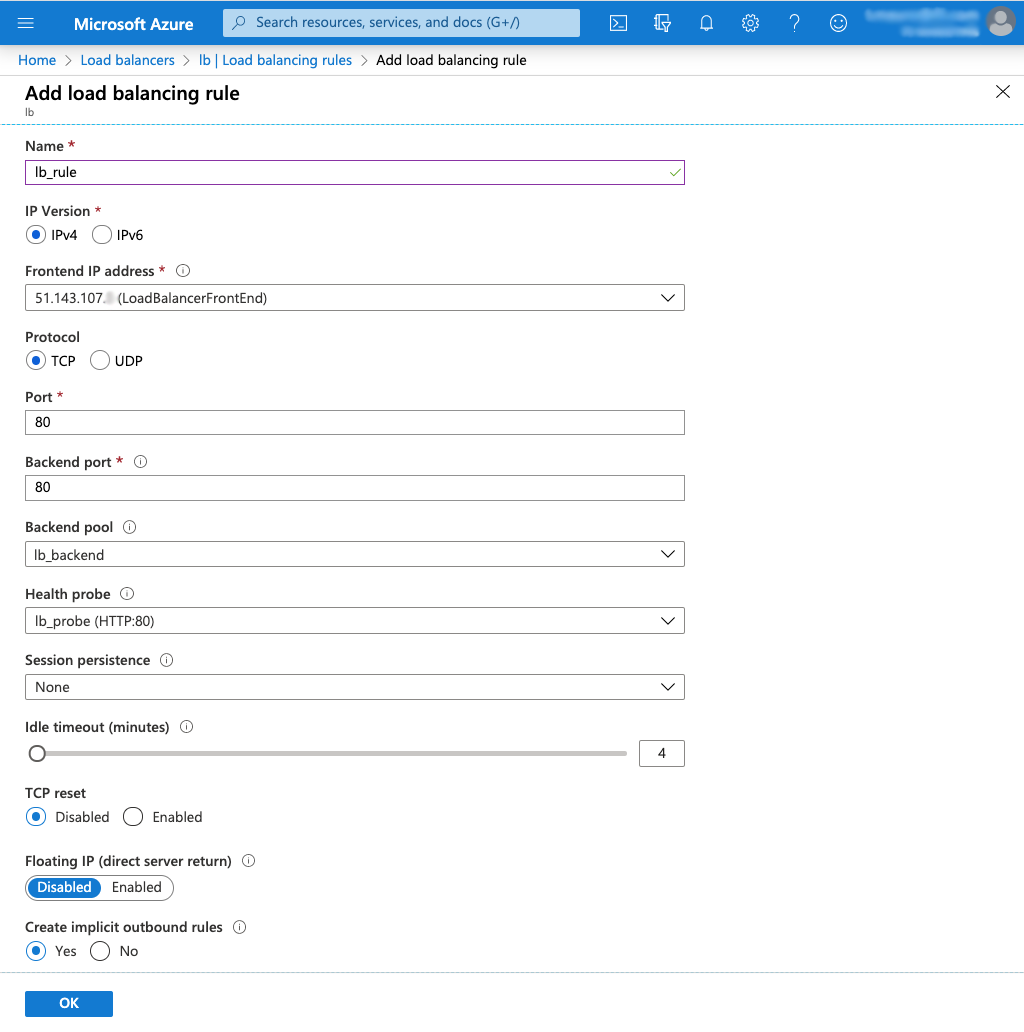Launch Cloud Shell from the top bar
The image size is (1024, 1032).
618,23
